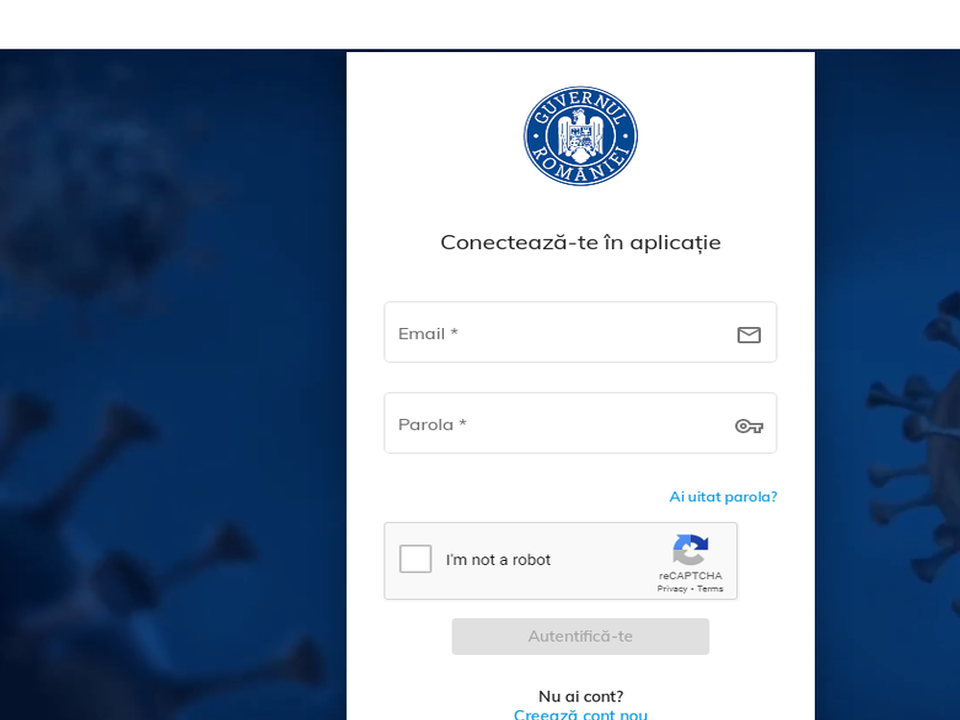Check the I'm not a robot box

pyautogui.click(x=415, y=559)
